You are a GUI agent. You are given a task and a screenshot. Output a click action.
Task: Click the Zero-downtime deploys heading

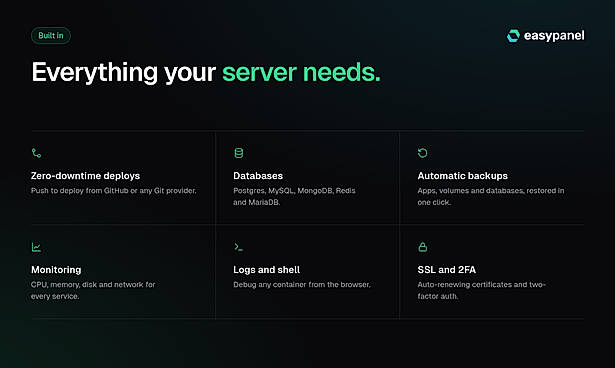click(x=86, y=176)
